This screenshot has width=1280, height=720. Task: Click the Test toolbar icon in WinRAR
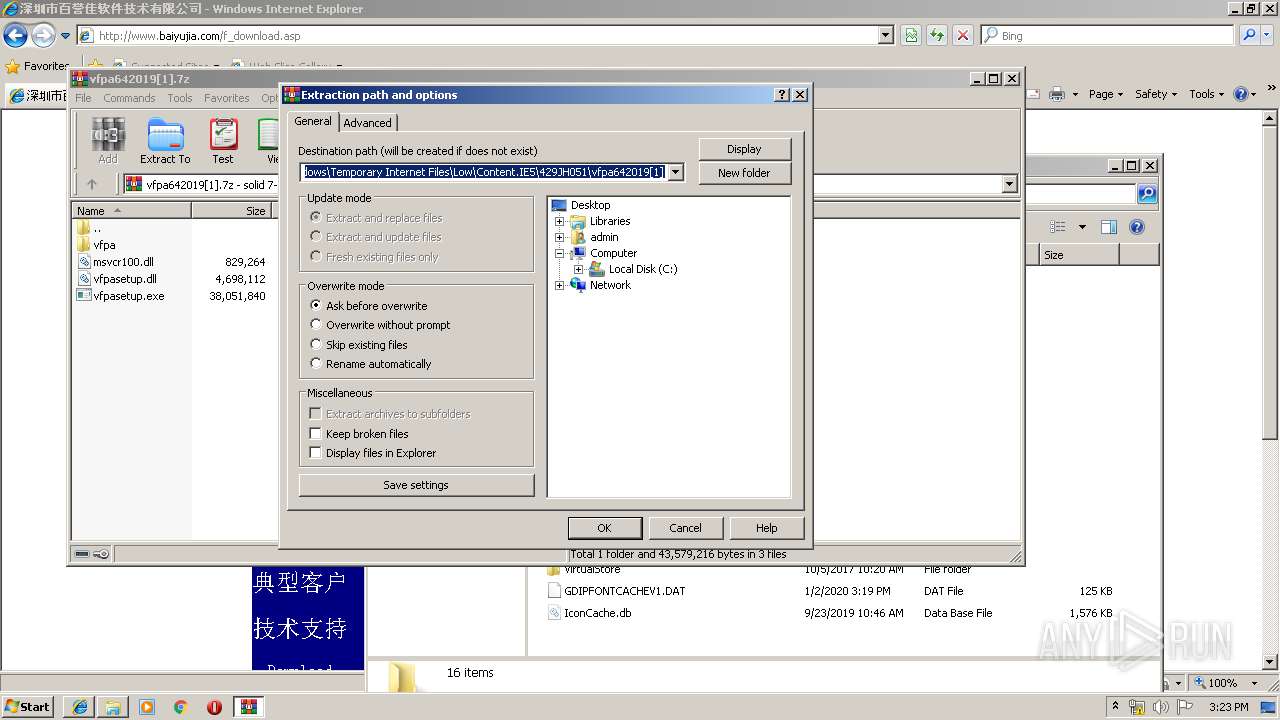coord(223,141)
